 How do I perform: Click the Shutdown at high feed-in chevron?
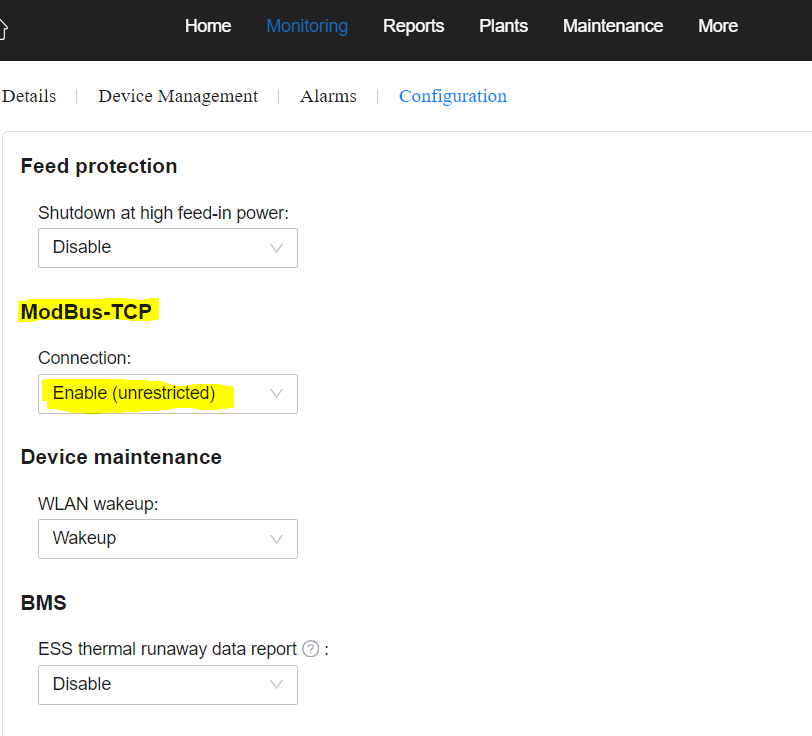[277, 248]
